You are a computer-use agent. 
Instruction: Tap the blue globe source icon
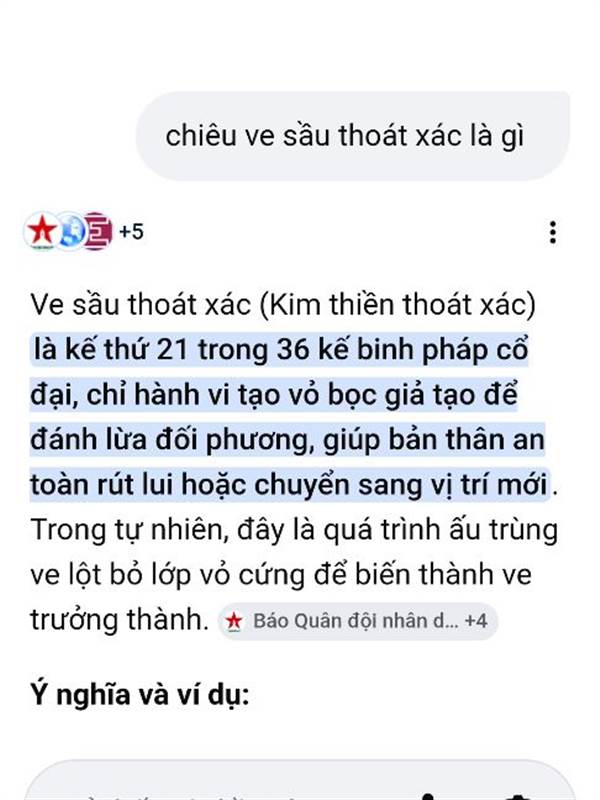point(70,232)
